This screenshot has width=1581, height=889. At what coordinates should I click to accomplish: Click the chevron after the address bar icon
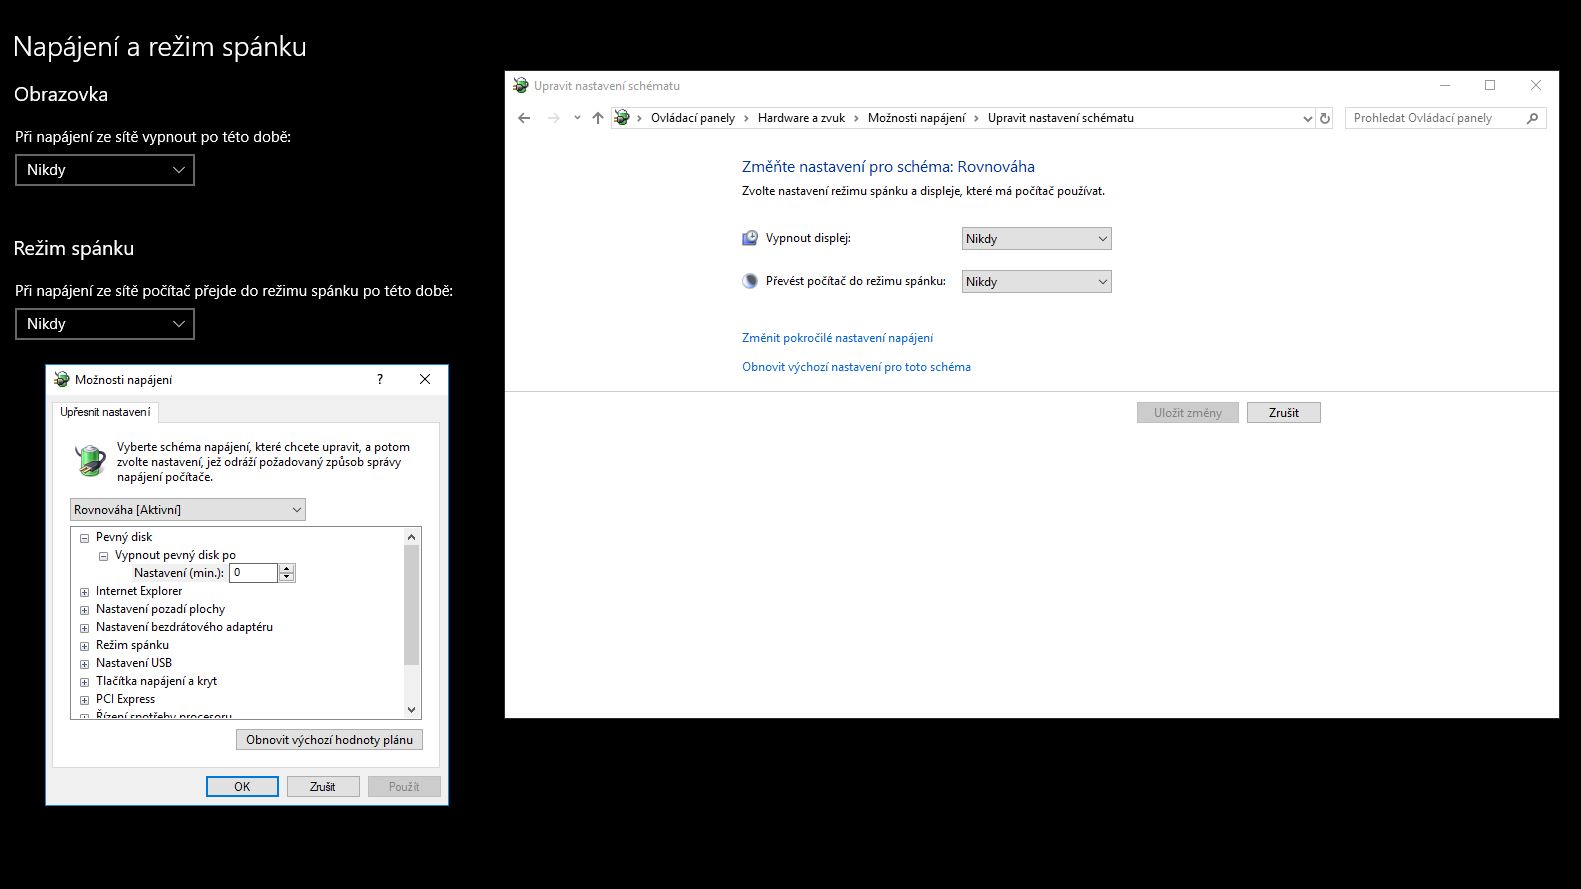639,118
